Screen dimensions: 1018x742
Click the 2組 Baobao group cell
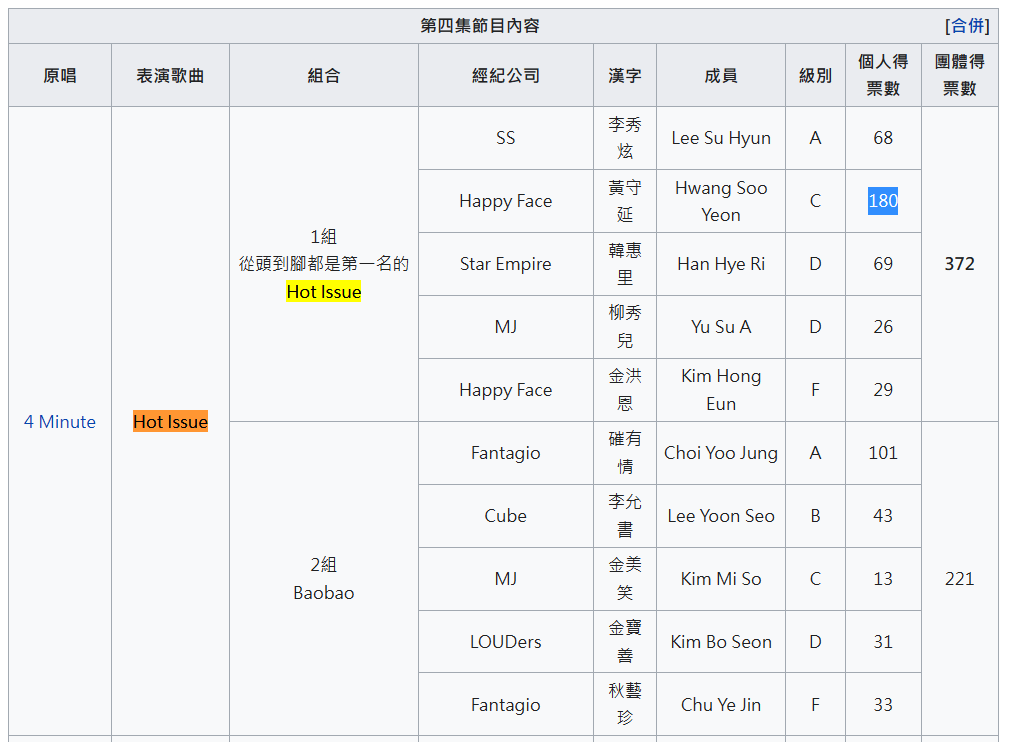pos(323,579)
